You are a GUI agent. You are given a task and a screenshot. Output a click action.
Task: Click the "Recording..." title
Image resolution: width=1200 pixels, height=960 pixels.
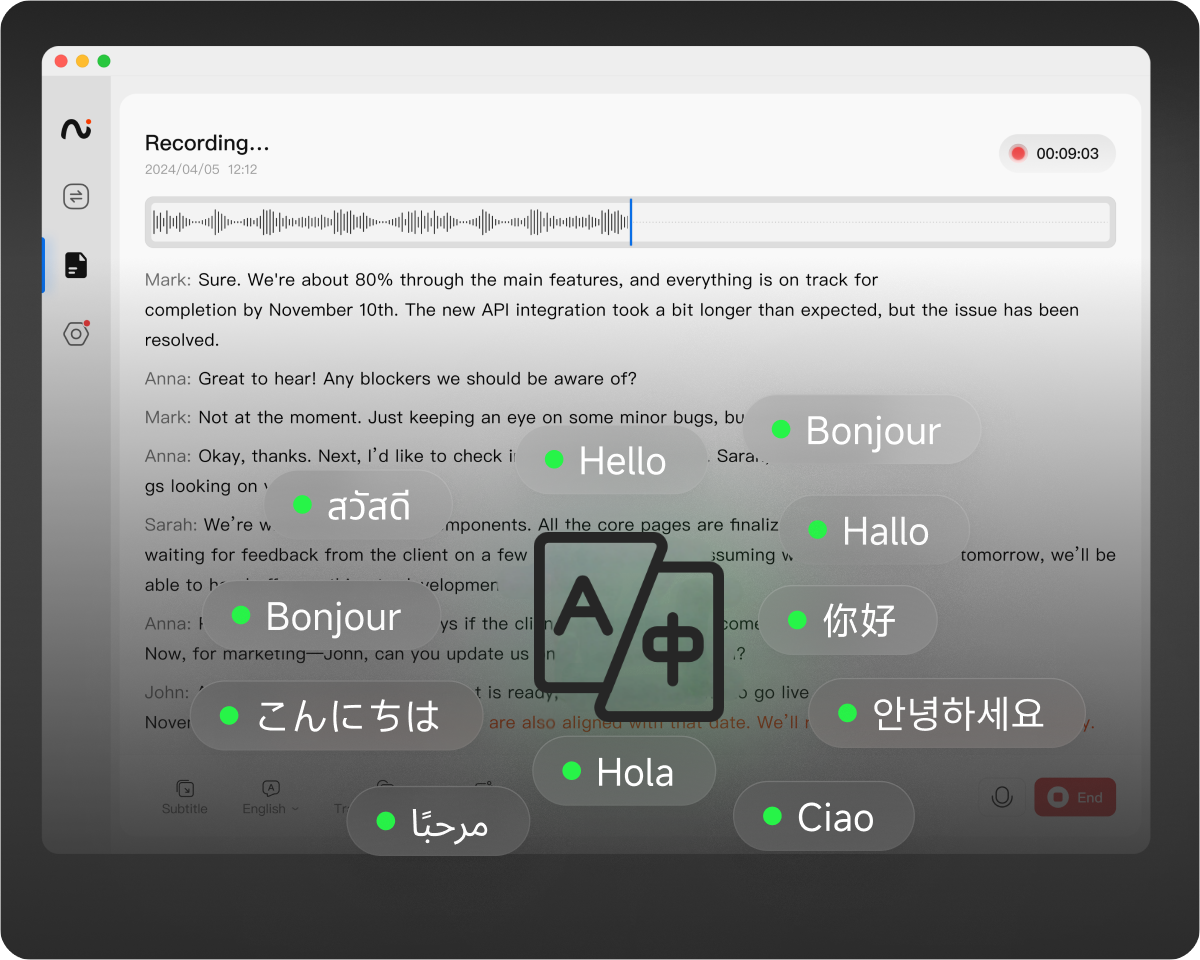point(207,143)
